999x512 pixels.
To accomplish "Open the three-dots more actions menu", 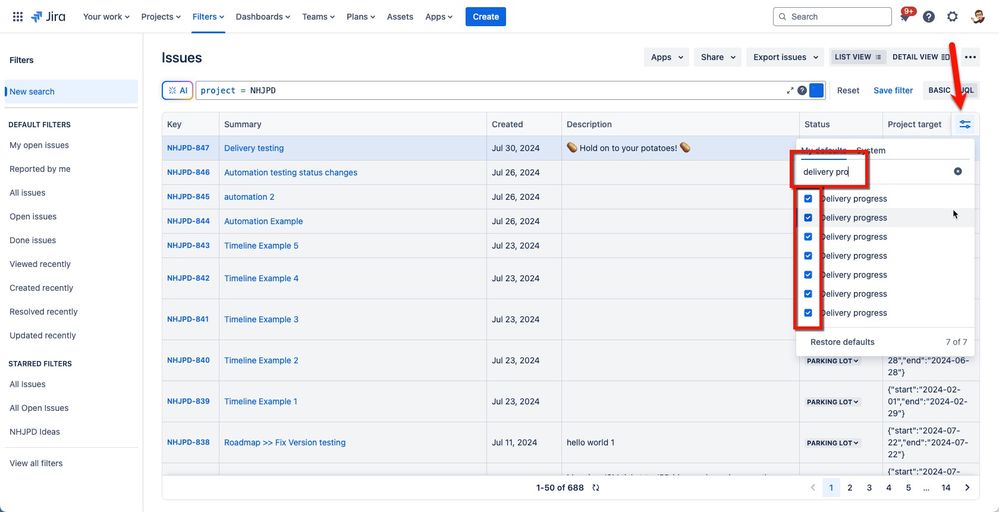I will click(970, 57).
